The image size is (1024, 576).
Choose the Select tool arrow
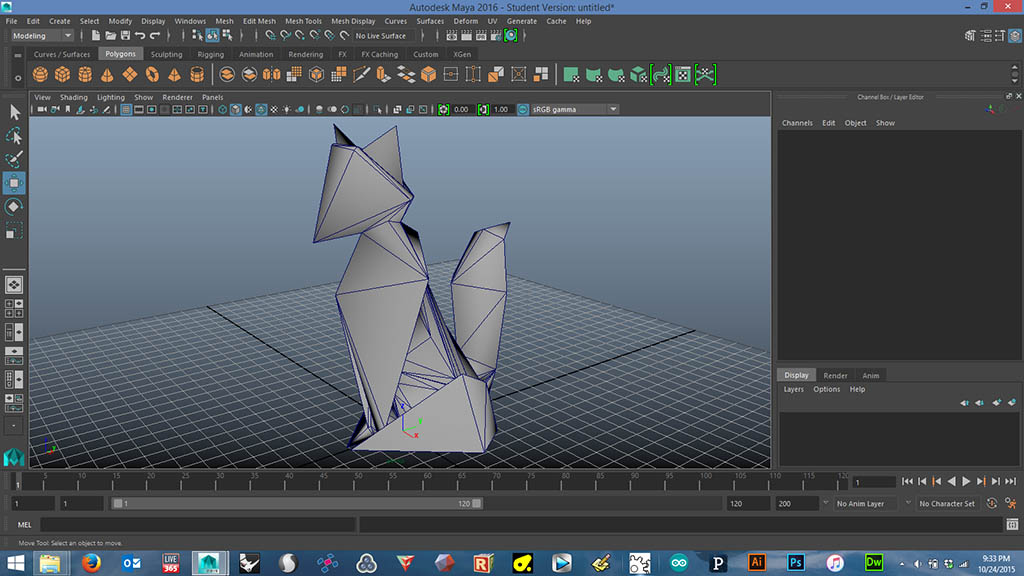coord(14,112)
